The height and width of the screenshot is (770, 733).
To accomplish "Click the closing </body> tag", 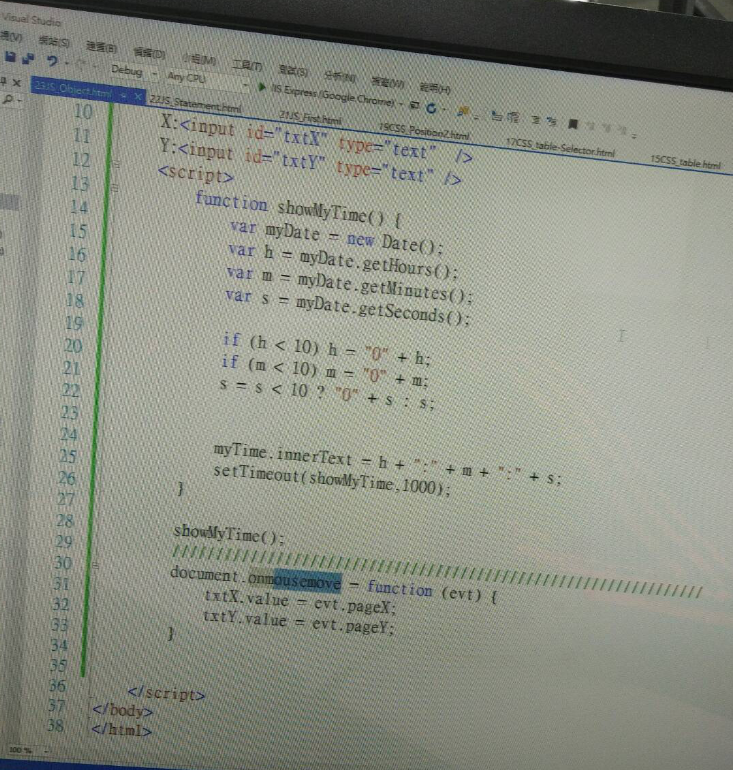I will (123, 711).
